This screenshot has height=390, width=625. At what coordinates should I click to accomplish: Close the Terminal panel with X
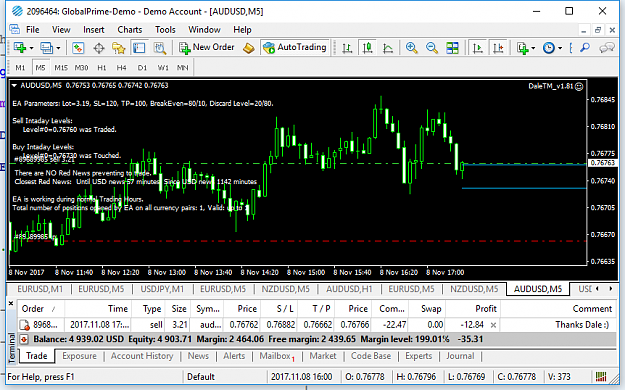11,304
